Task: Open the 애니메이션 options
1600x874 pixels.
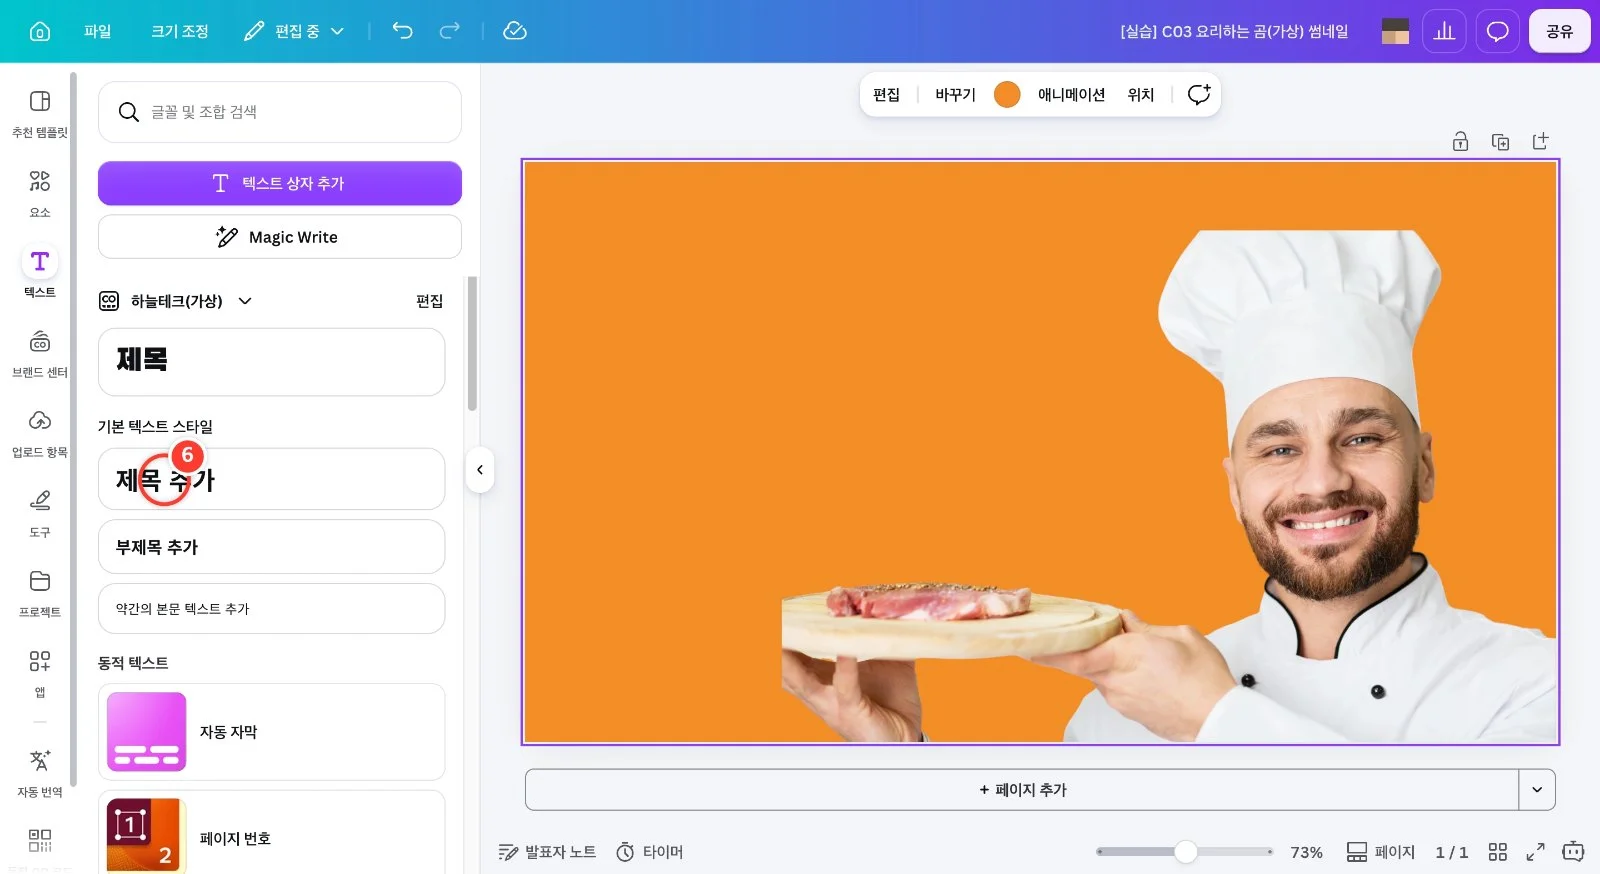Action: point(1071,95)
